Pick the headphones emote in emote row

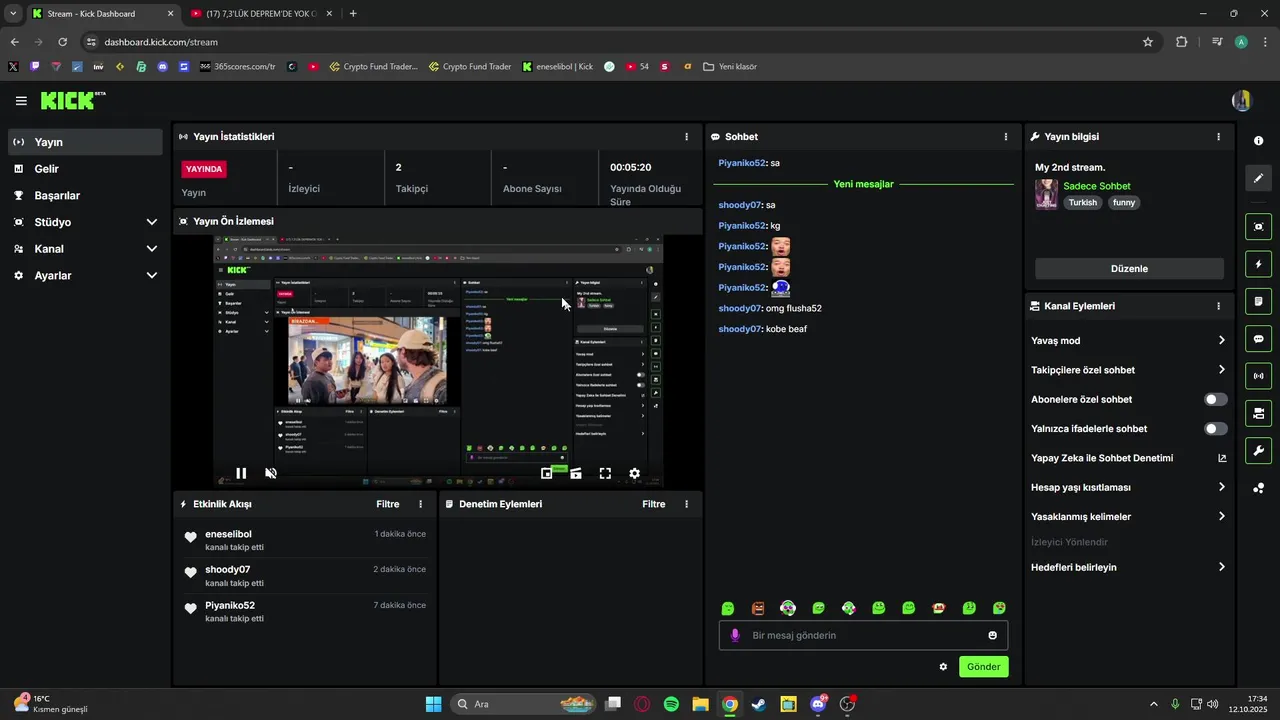point(788,608)
